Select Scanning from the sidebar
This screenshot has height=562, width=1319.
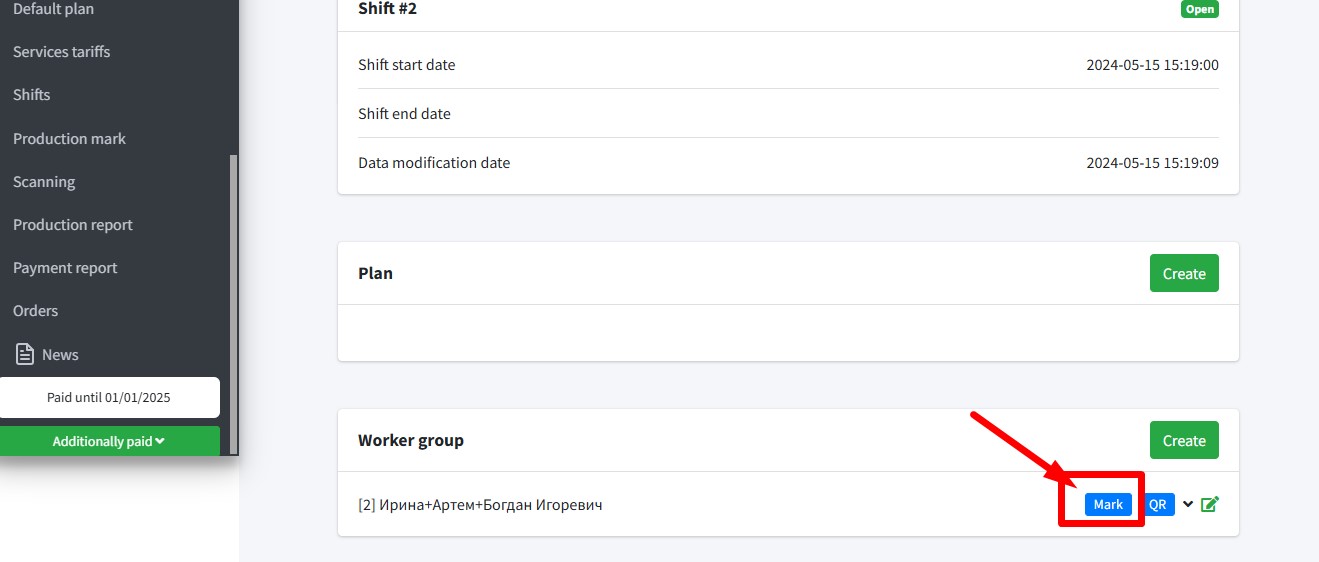tap(44, 182)
